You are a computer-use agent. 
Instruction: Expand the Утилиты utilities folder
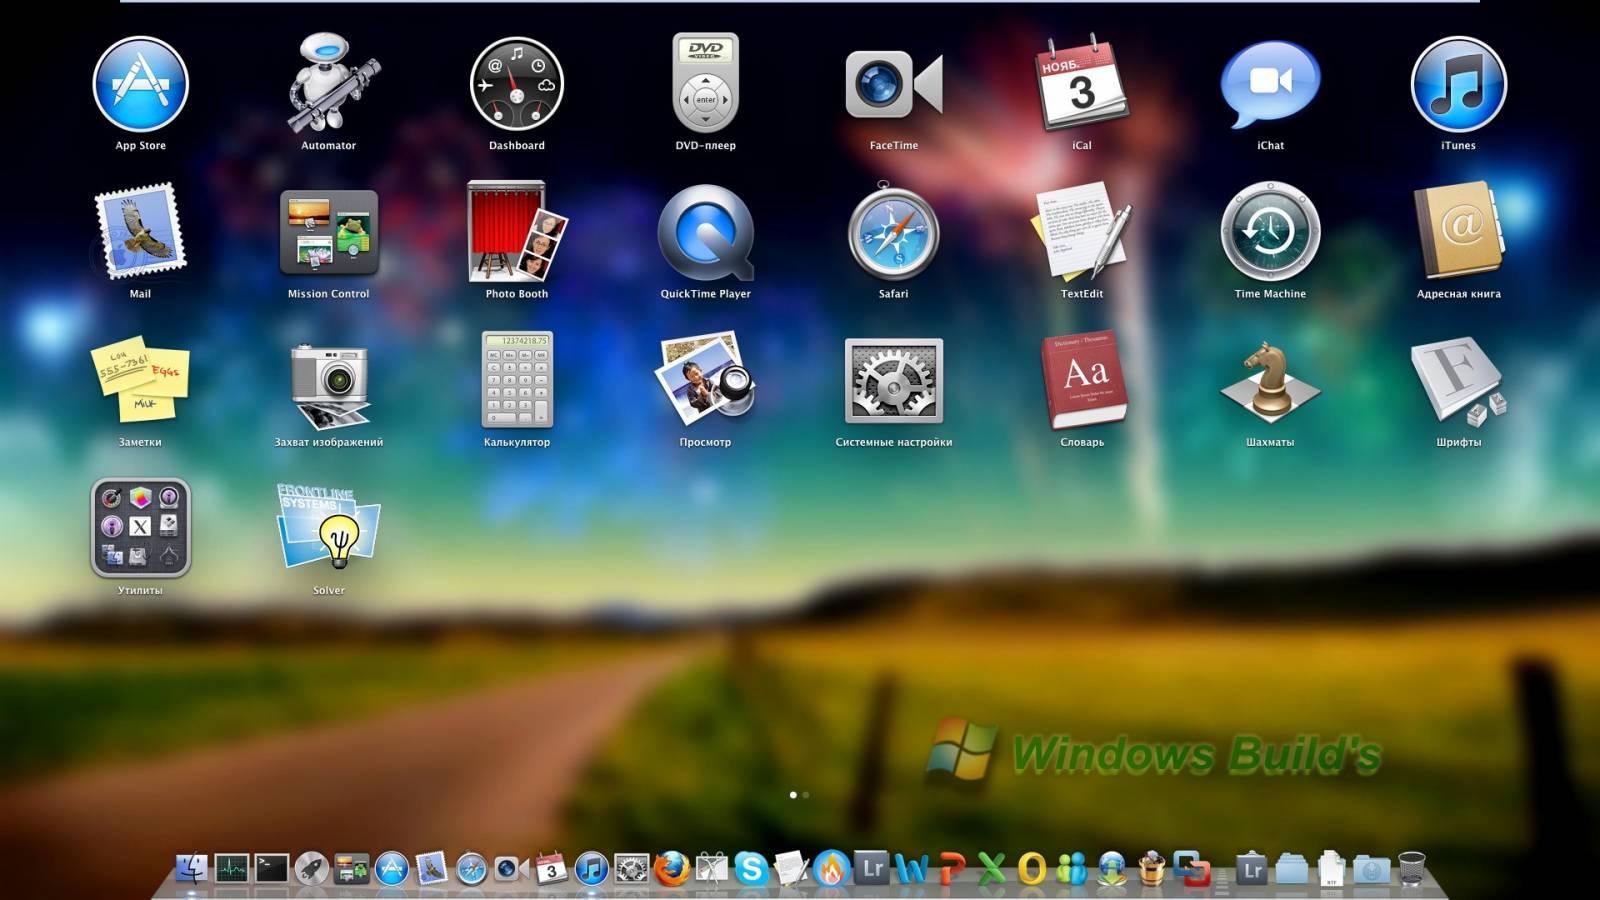coord(141,528)
